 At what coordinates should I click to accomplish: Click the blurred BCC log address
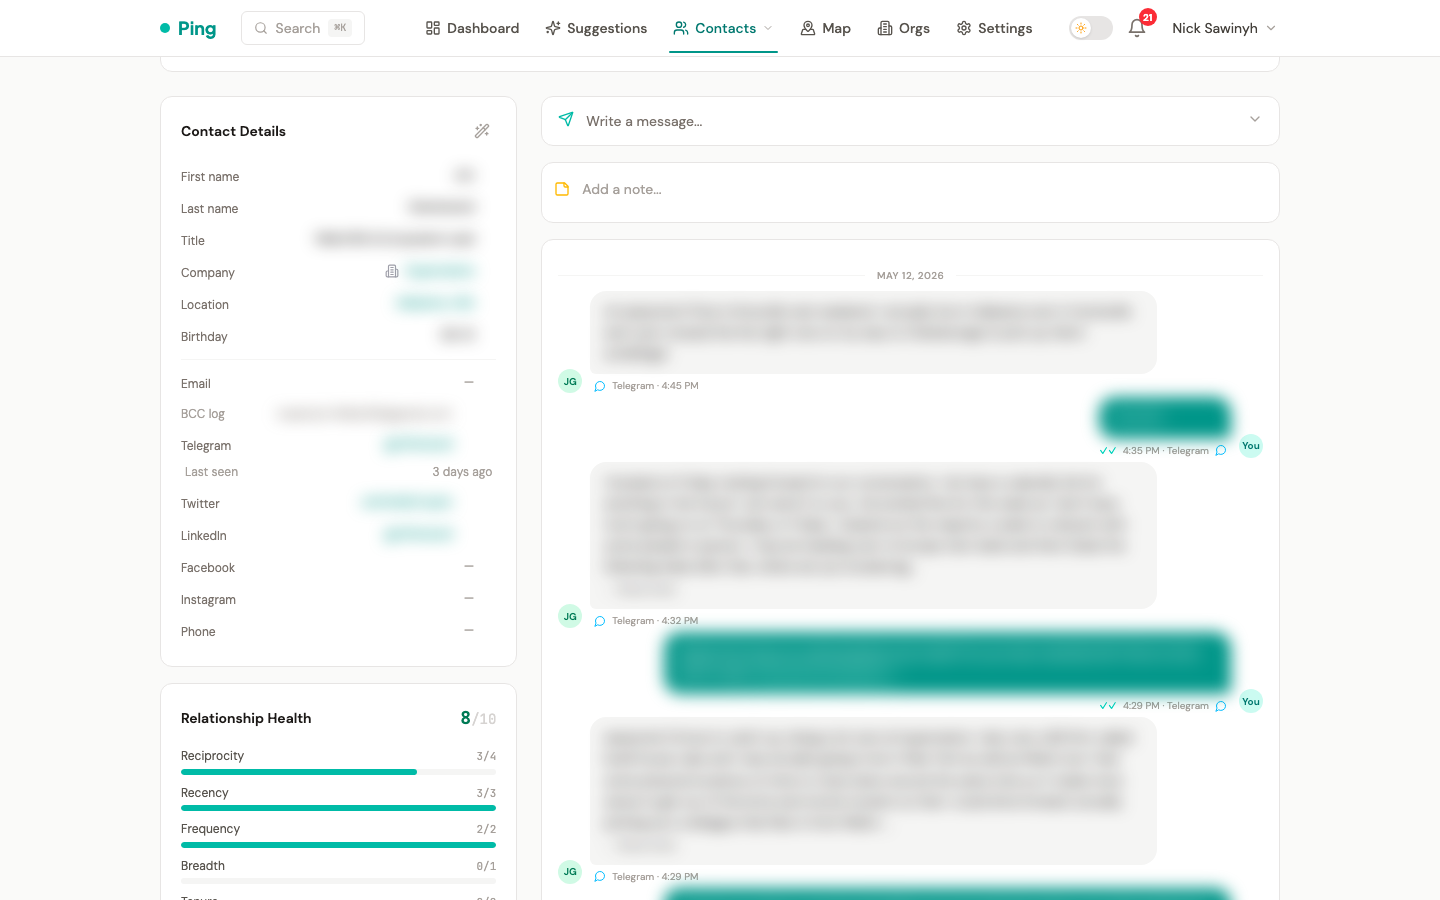(x=364, y=413)
